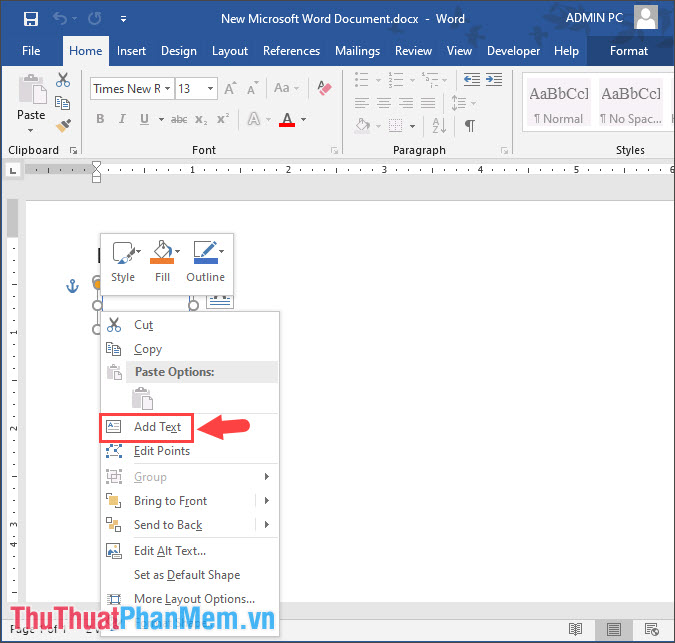Screen dimensions: 675x643
Task: Switch to the Layout ribbon tab
Action: [230, 51]
